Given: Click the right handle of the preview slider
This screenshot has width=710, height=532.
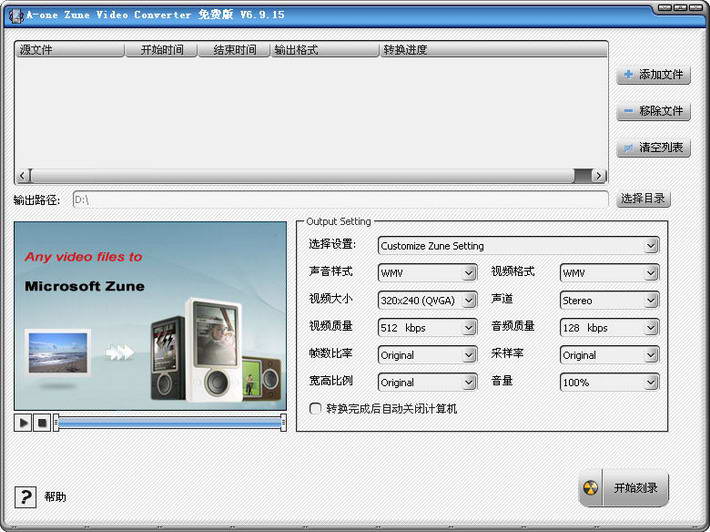Looking at the screenshot, I should [283, 423].
